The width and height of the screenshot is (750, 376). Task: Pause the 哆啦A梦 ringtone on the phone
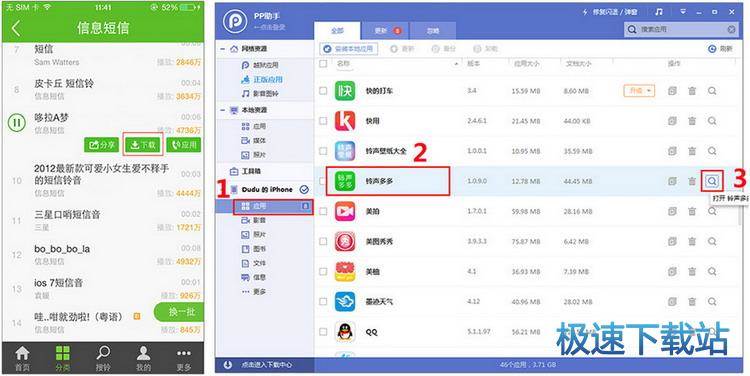17,123
